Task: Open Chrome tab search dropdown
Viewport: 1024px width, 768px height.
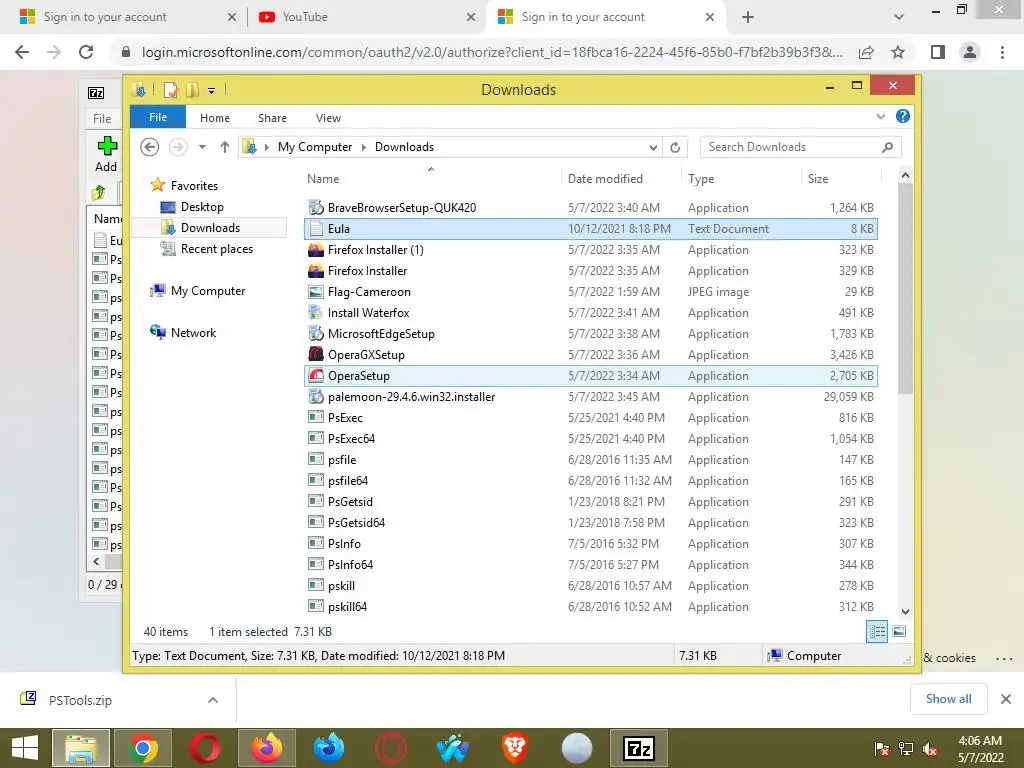Action: (899, 17)
